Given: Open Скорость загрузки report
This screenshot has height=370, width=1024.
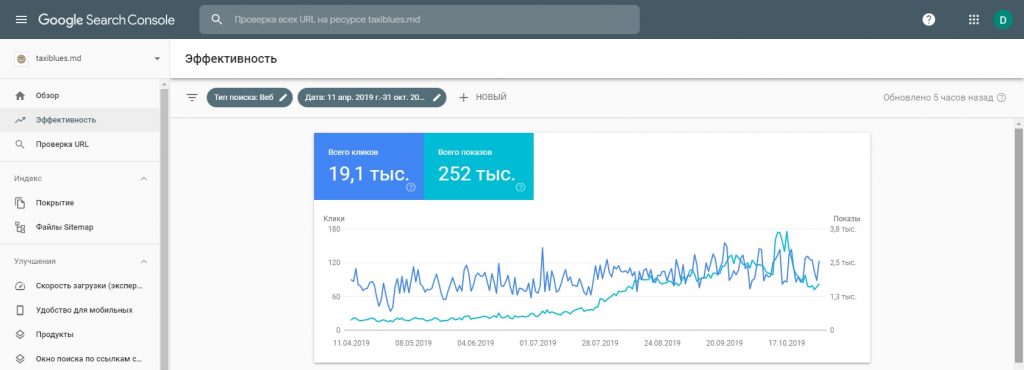Looking at the screenshot, I should [x=80, y=286].
